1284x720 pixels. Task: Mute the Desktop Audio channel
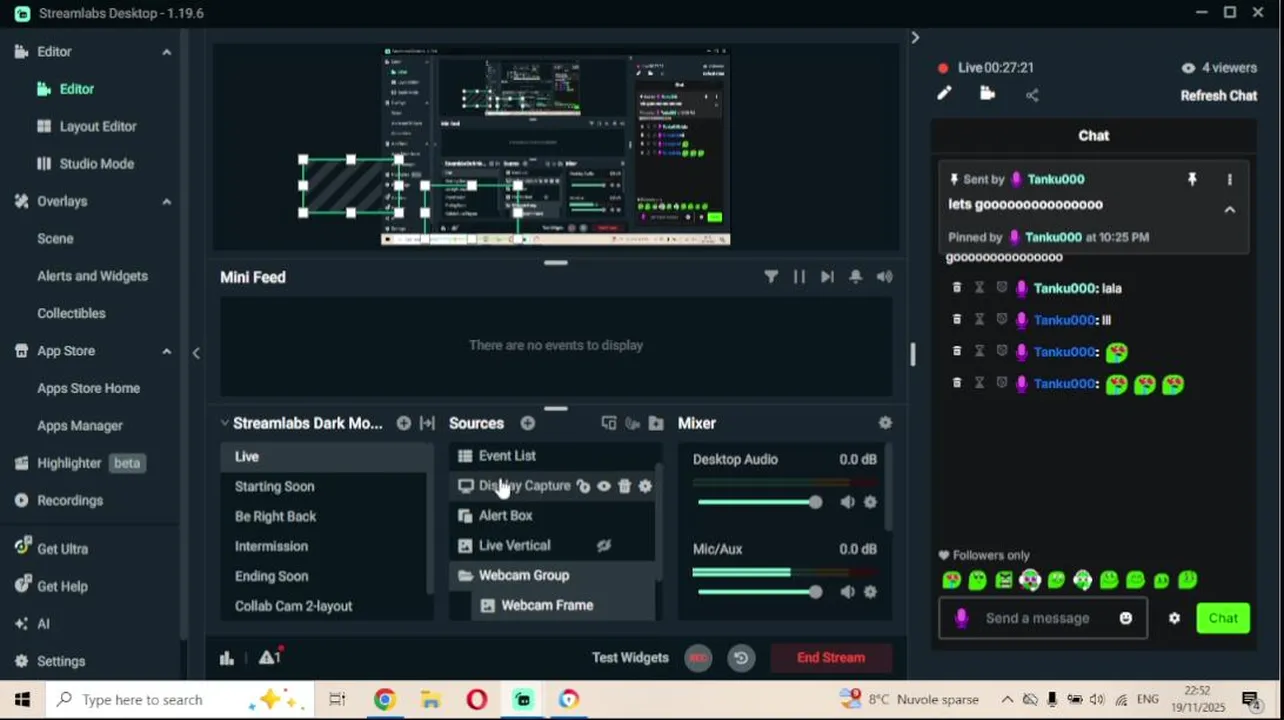tap(848, 502)
